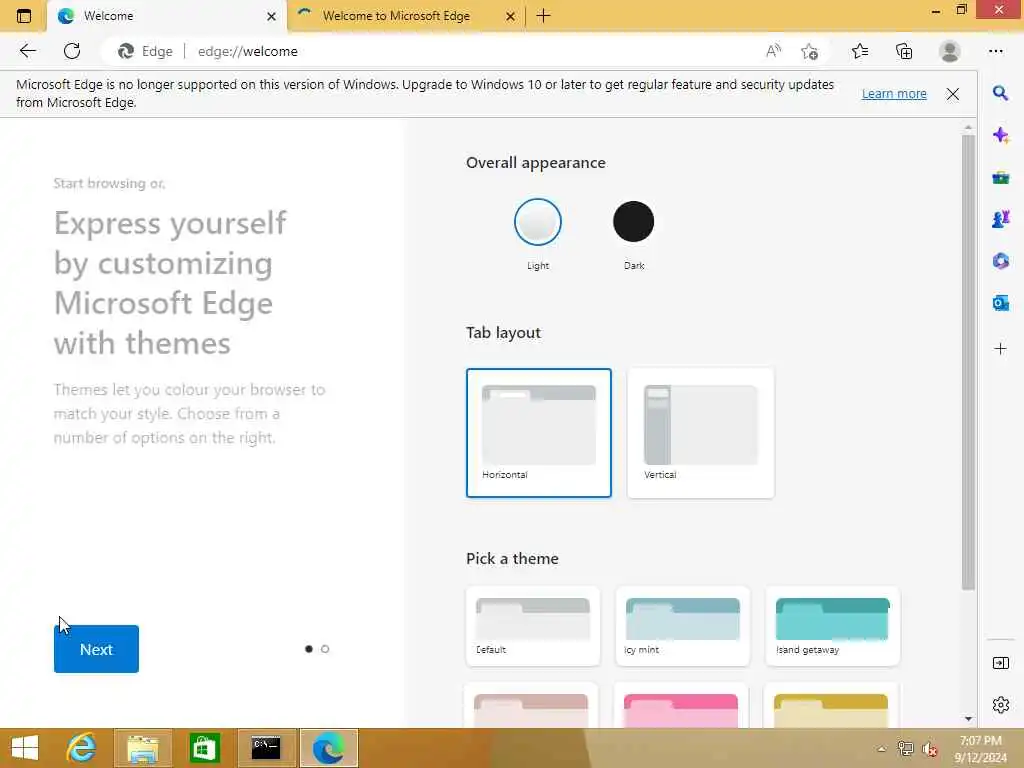
Task: Open the network tray icon
Action: (x=905, y=749)
